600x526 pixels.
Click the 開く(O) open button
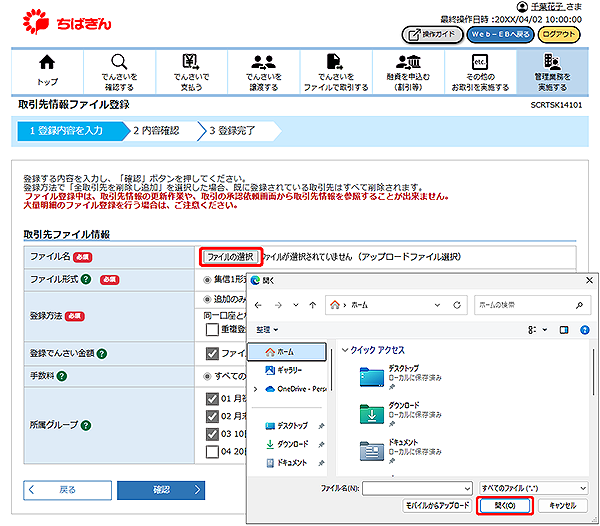coord(505,506)
